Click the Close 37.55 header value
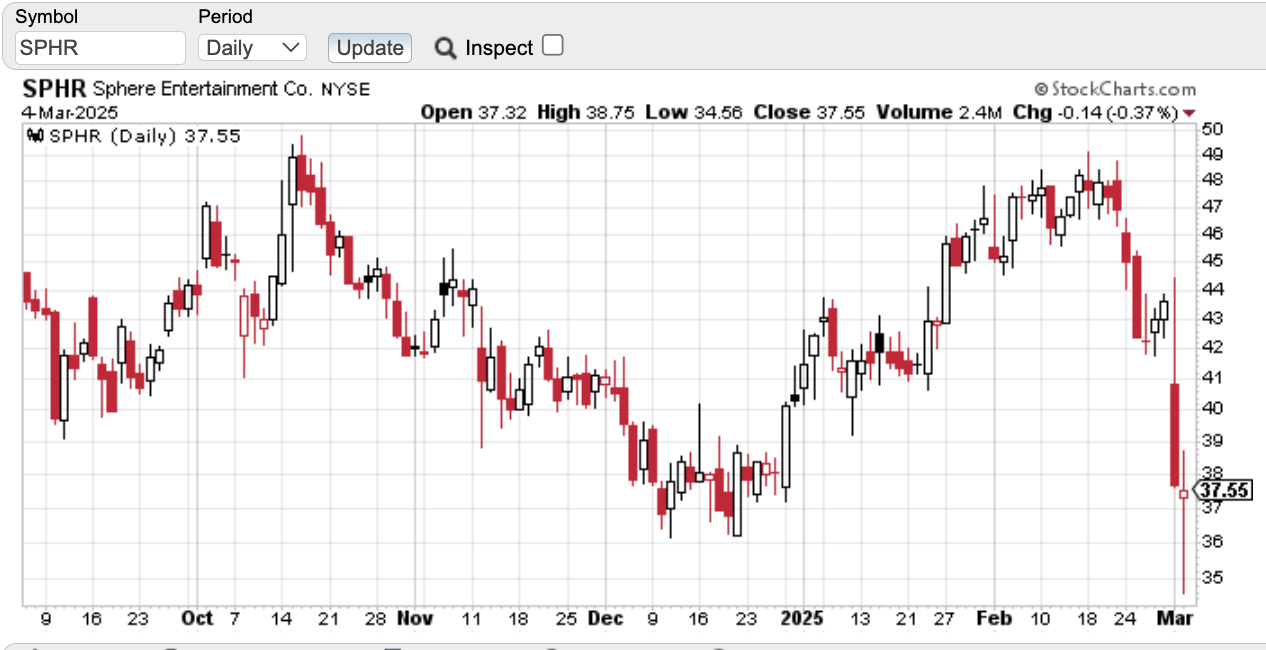This screenshot has height=650, width=1266. pyautogui.click(x=840, y=112)
